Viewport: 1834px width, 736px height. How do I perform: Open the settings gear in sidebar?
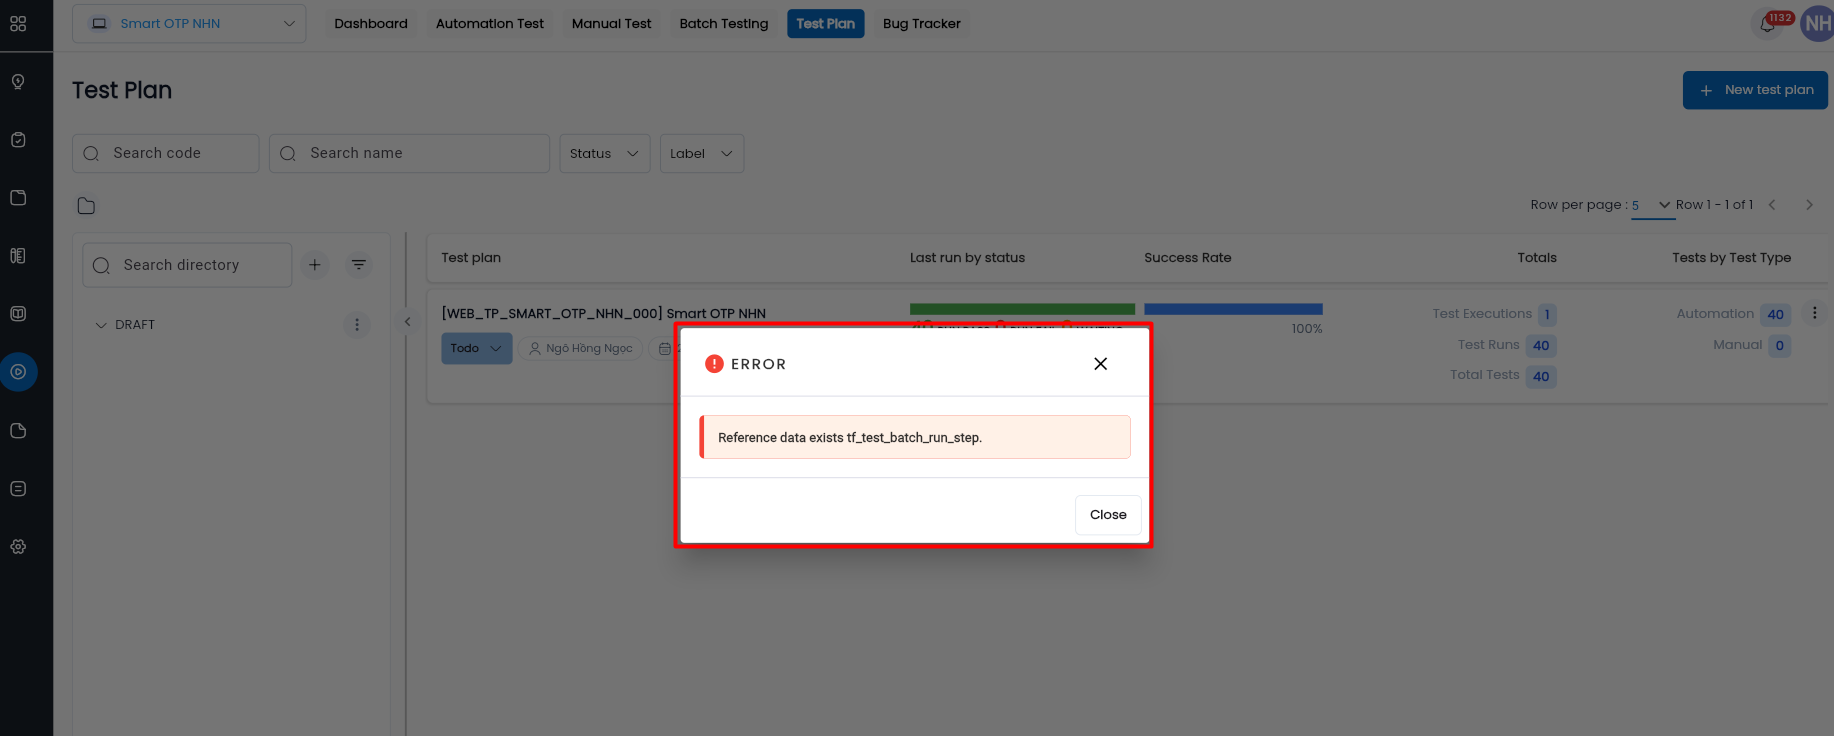click(18, 547)
